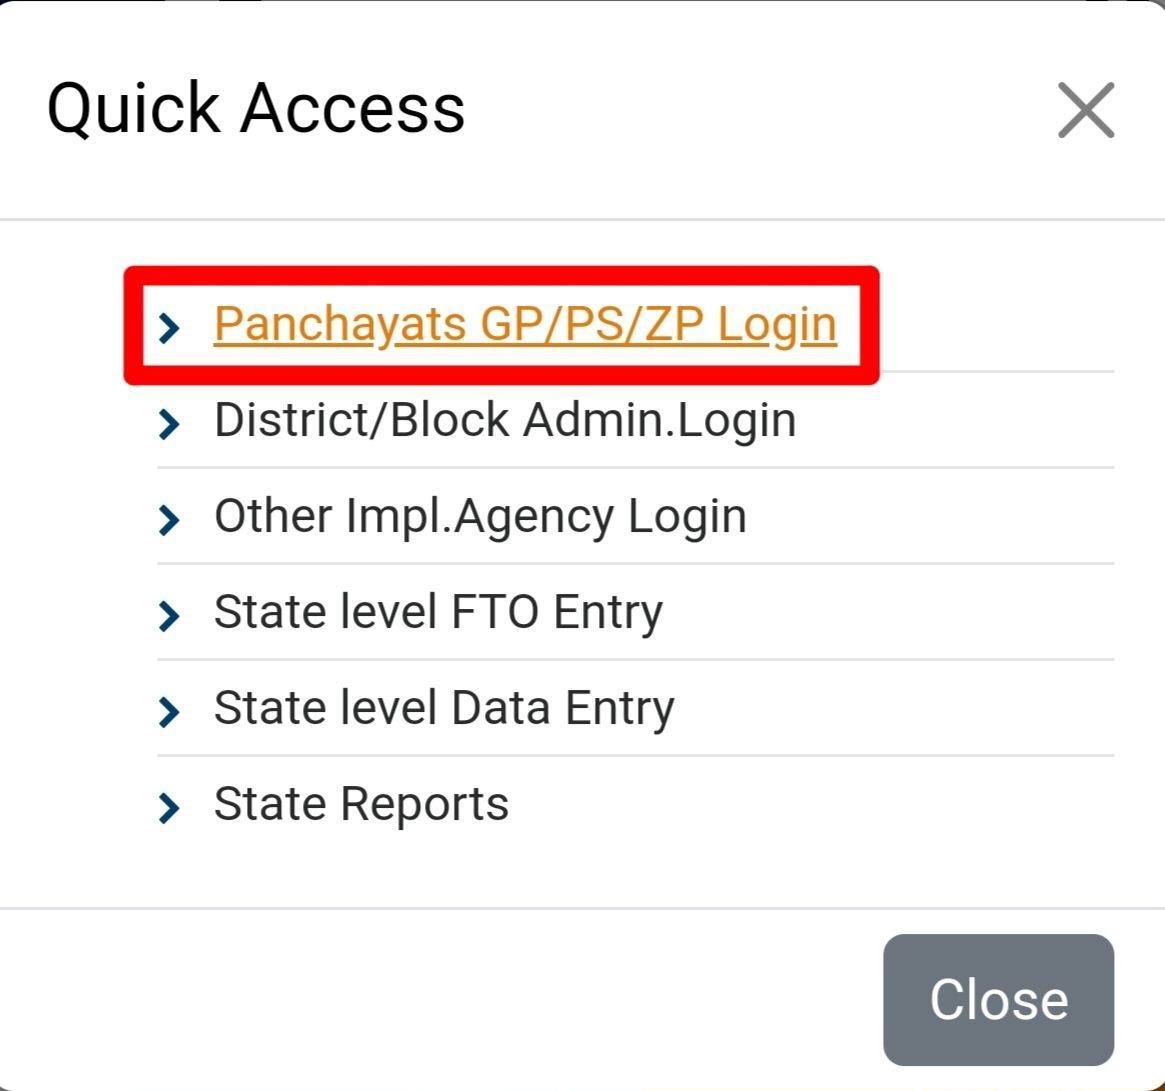Select the District/Block Admin.Login menu entry
This screenshot has height=1091, width=1165.
[x=504, y=420]
